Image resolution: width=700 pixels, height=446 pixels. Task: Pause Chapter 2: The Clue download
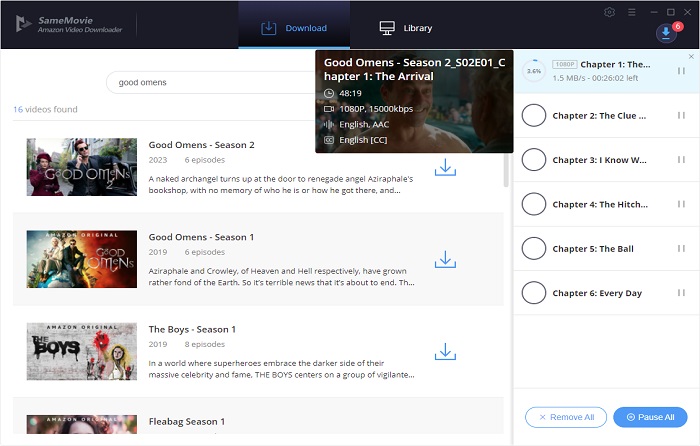click(681, 116)
